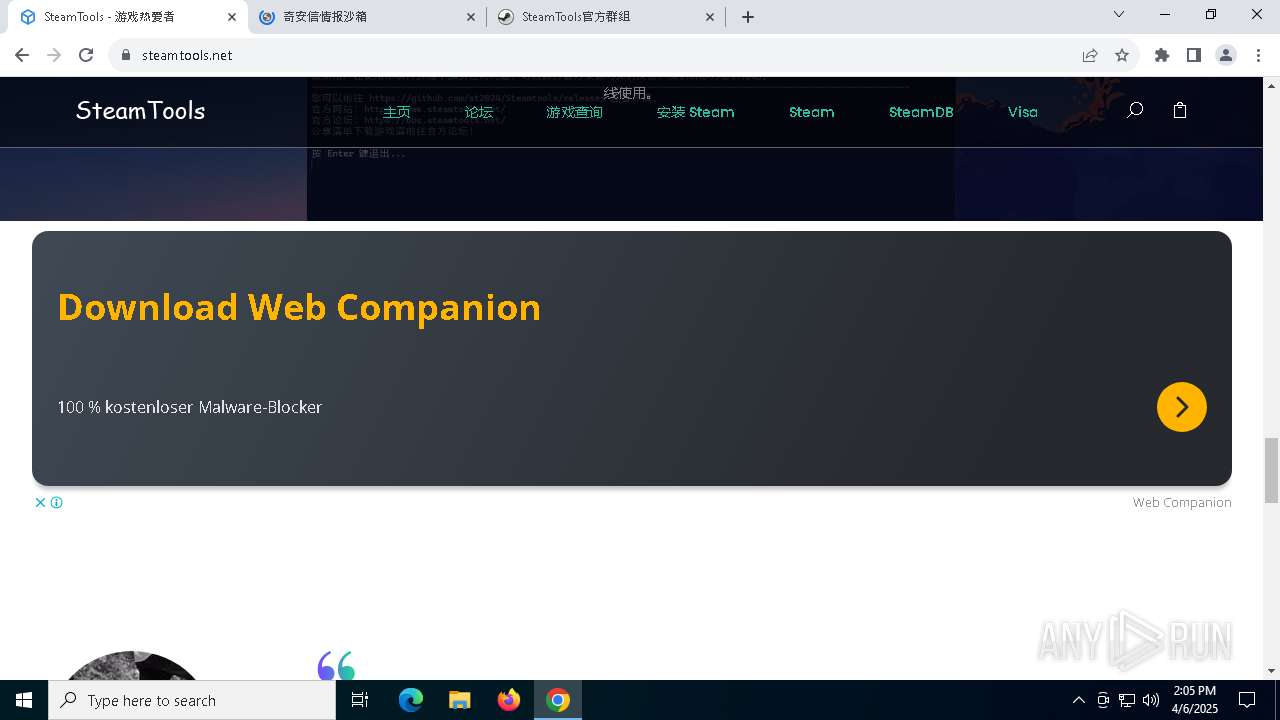Click the browser forward arrow
1280x720 pixels.
(x=54, y=55)
